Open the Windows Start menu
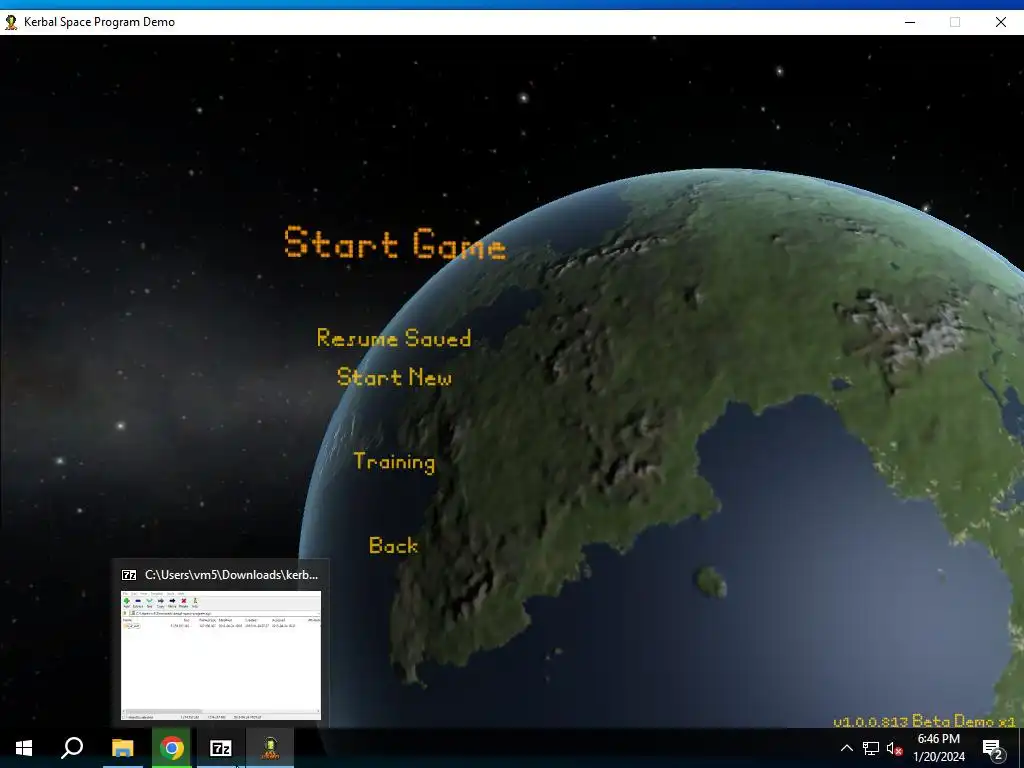The width and height of the screenshot is (1024, 768). [x=24, y=748]
